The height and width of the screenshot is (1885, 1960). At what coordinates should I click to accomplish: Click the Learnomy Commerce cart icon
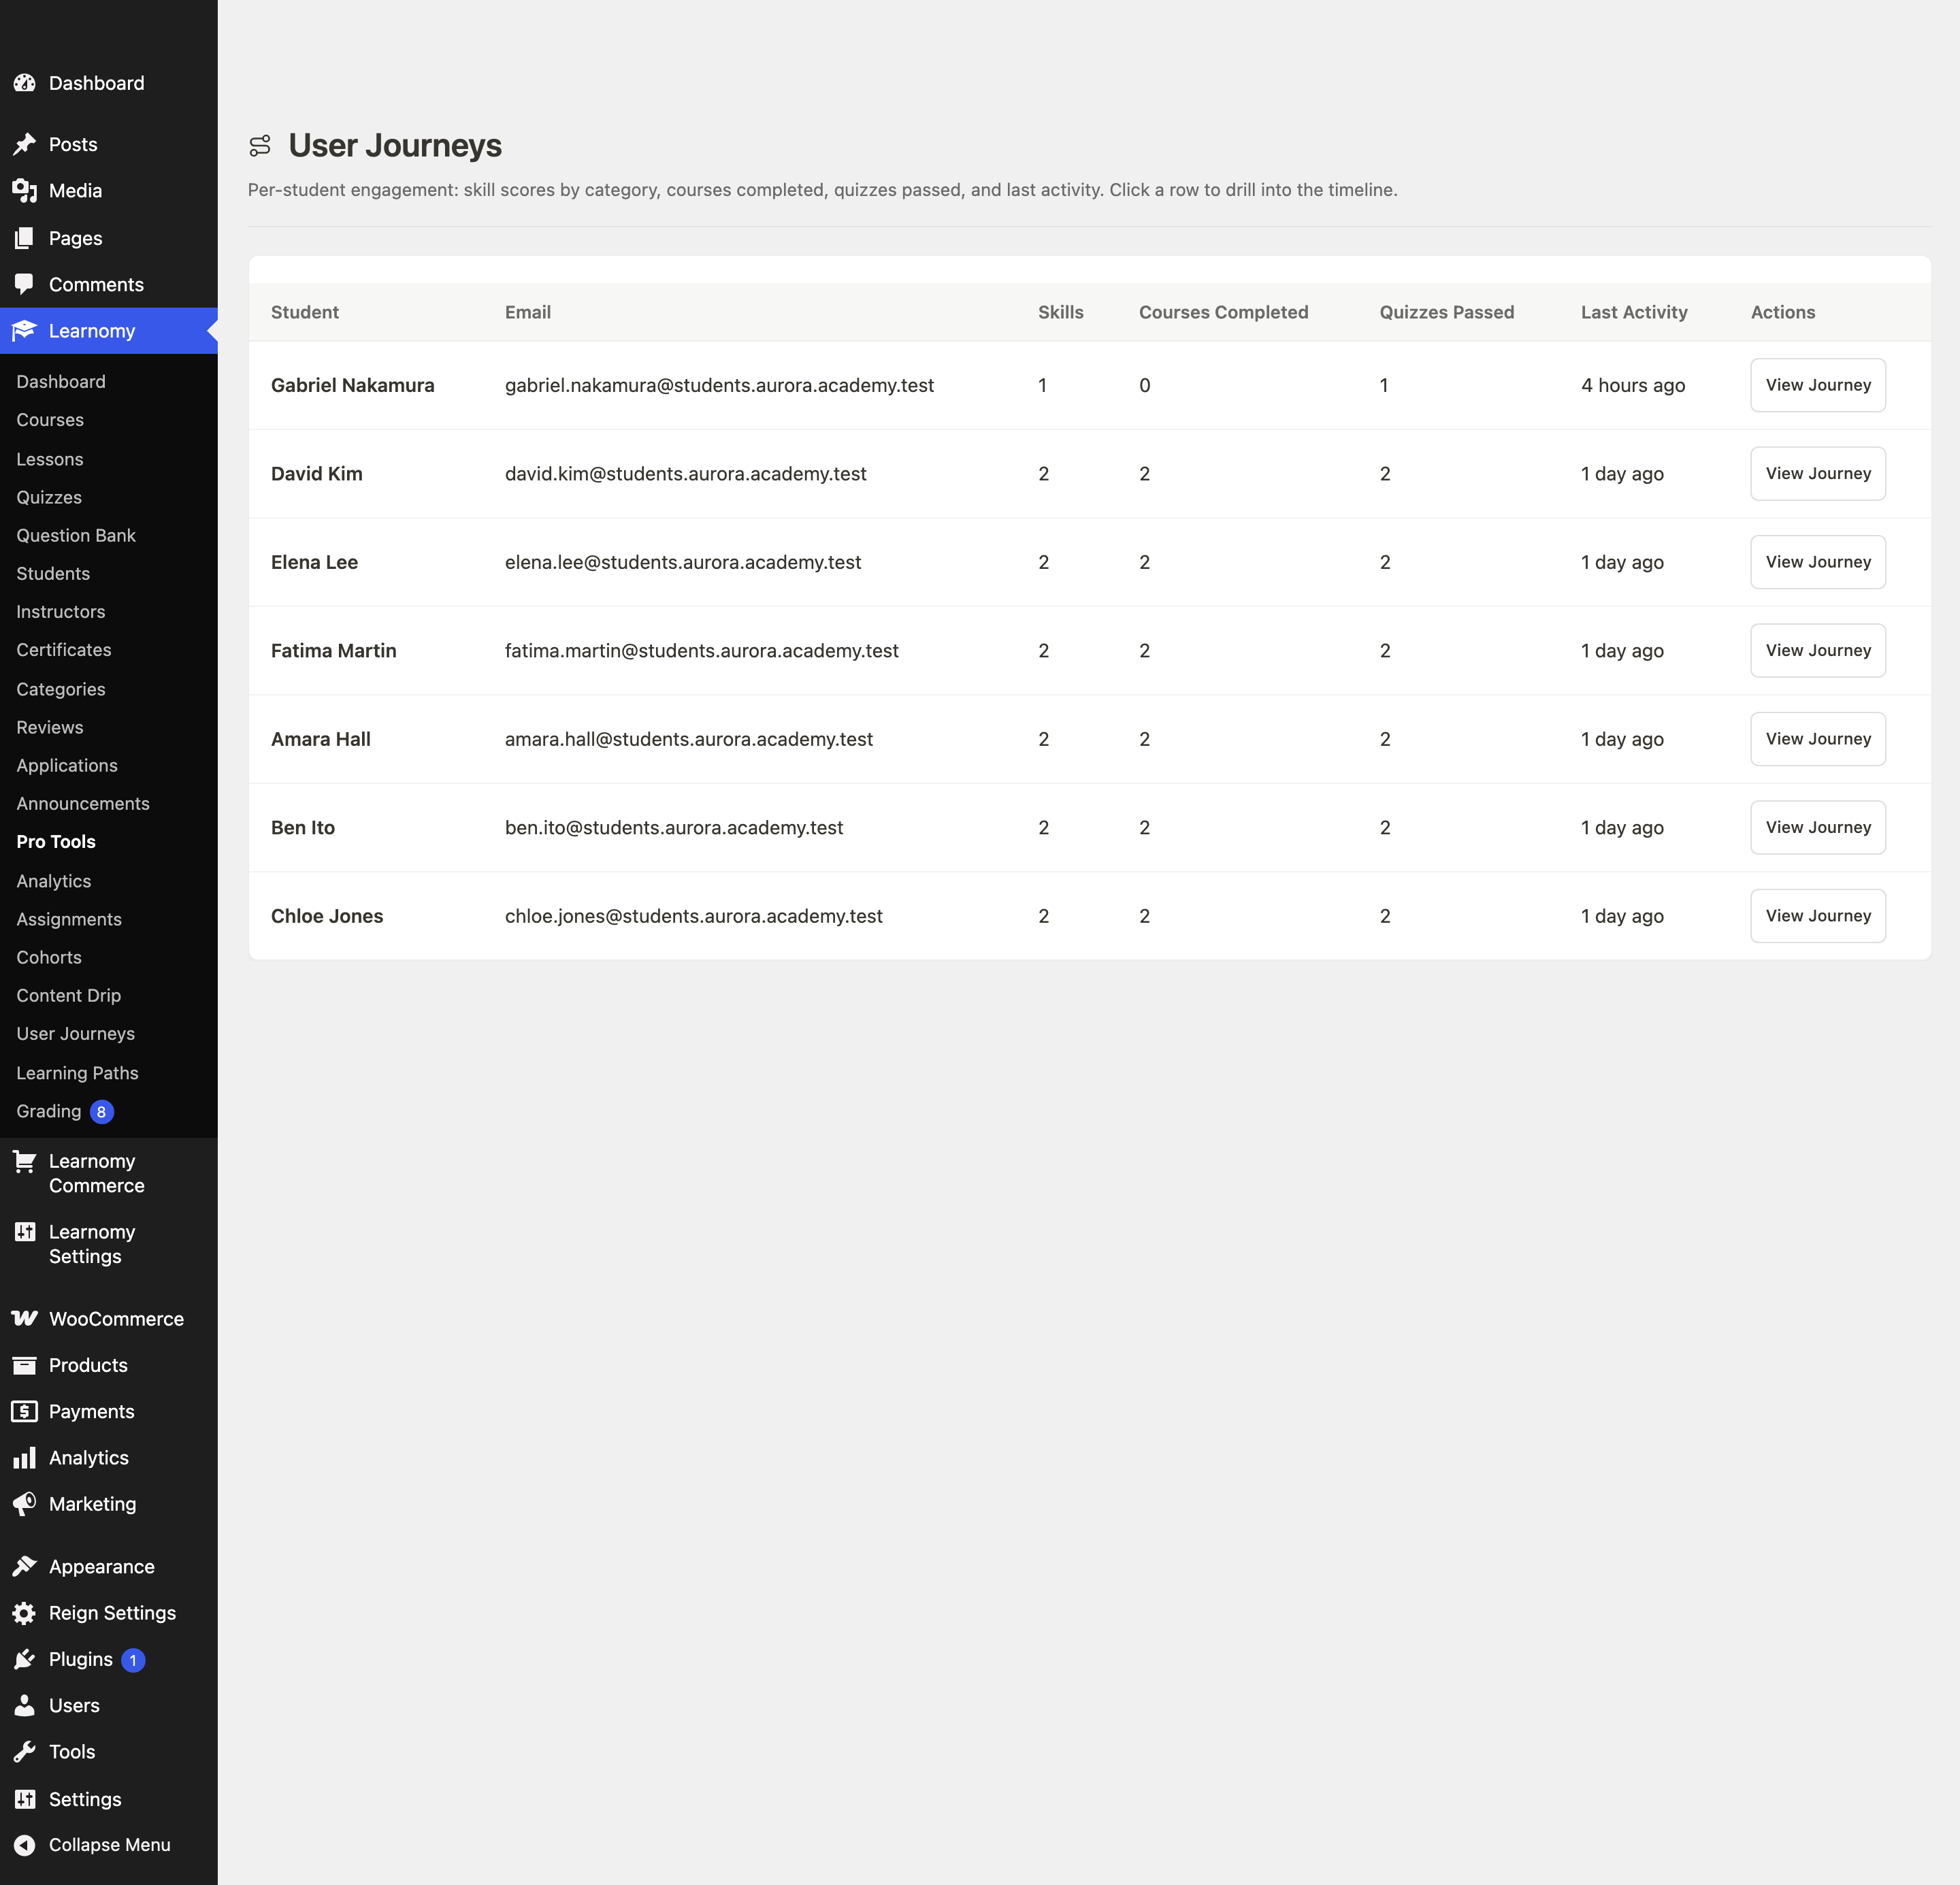pyautogui.click(x=25, y=1161)
